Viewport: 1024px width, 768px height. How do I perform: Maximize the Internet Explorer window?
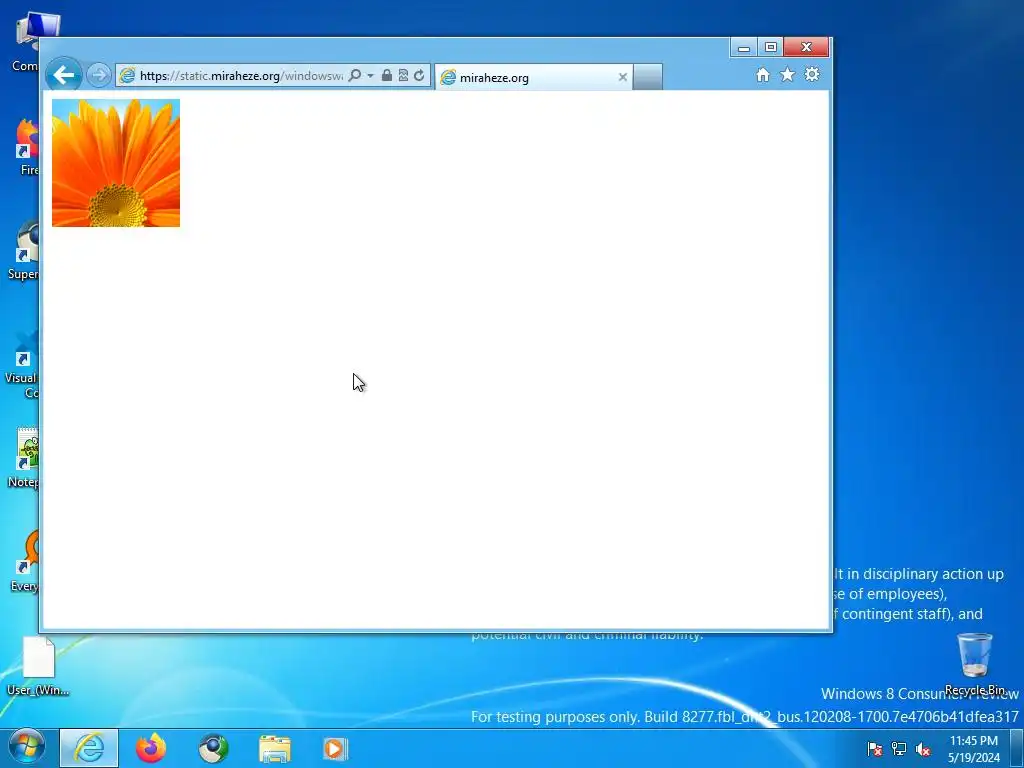[771, 48]
